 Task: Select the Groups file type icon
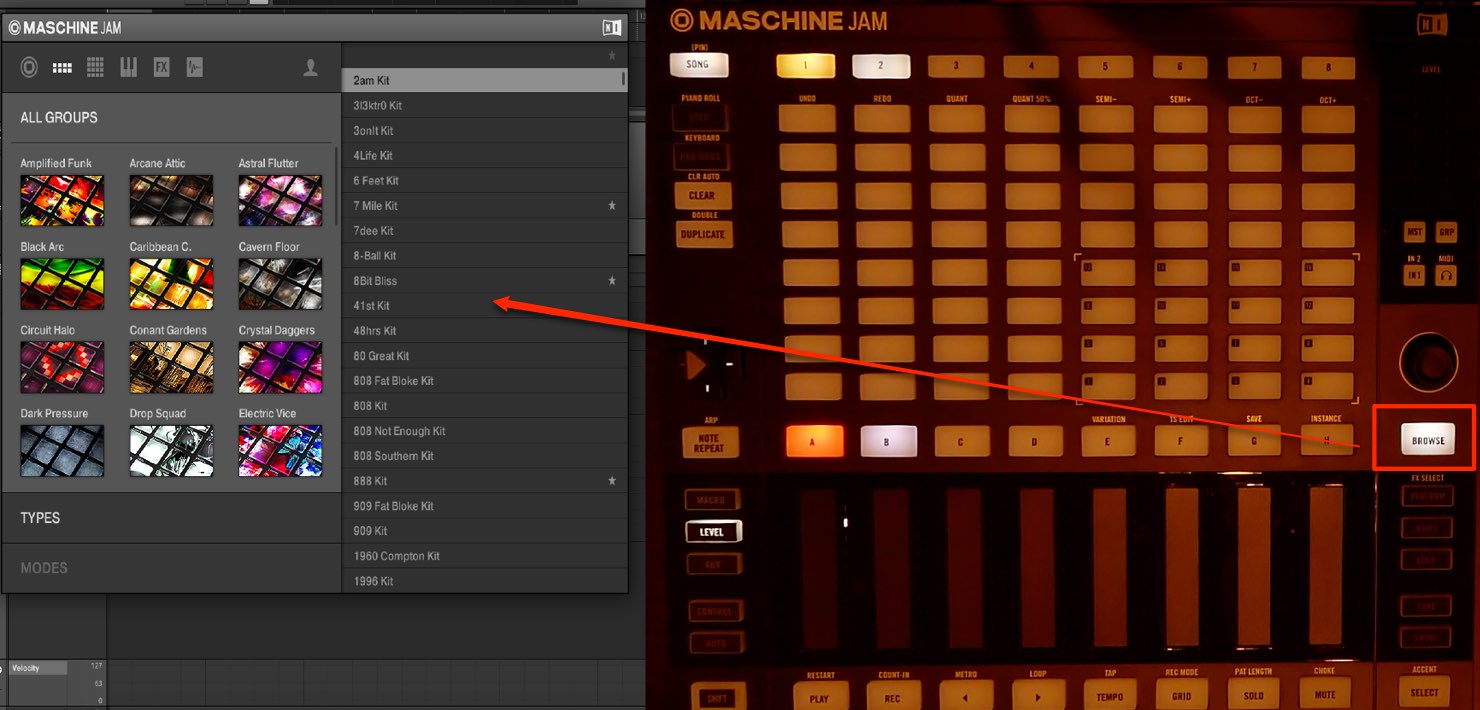62,68
